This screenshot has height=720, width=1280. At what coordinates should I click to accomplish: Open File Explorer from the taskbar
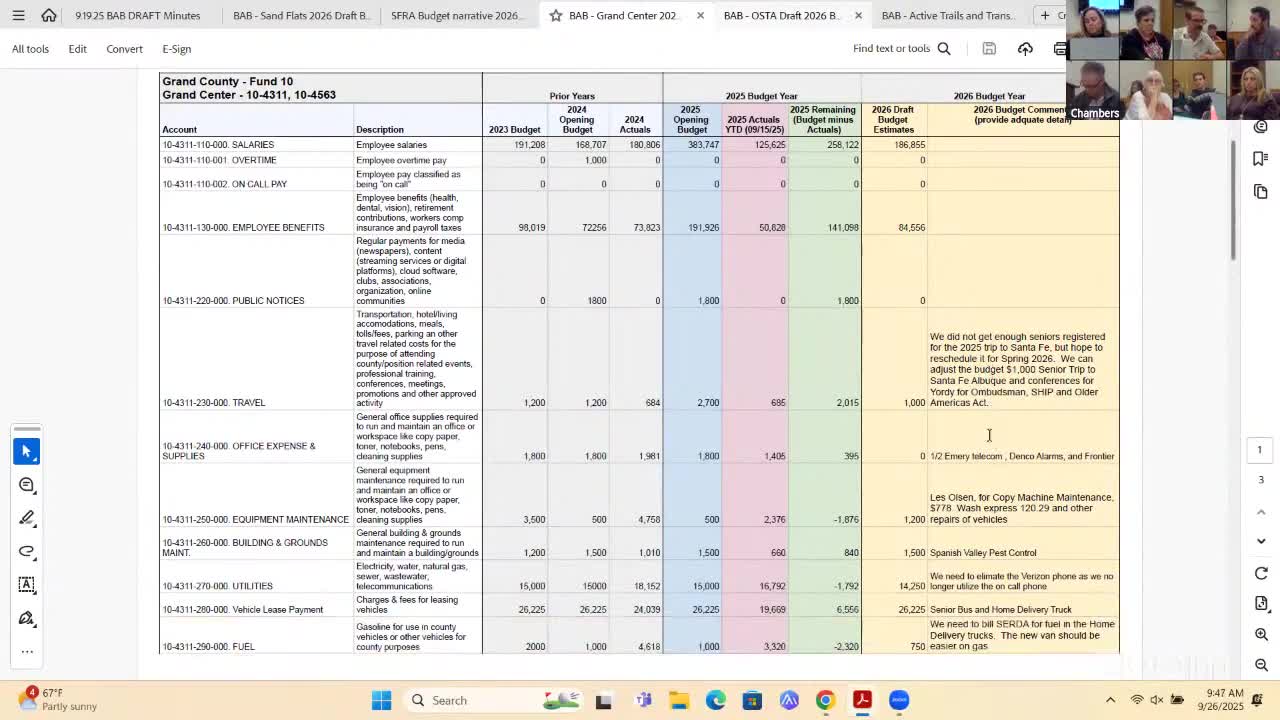point(679,700)
